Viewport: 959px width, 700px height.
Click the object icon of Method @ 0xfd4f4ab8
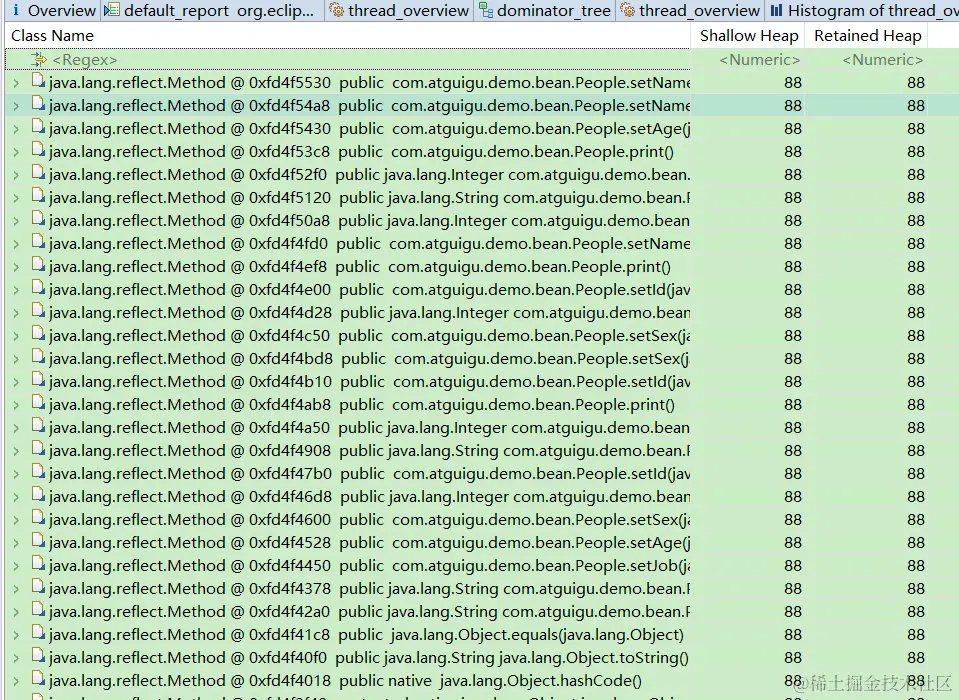pos(39,403)
